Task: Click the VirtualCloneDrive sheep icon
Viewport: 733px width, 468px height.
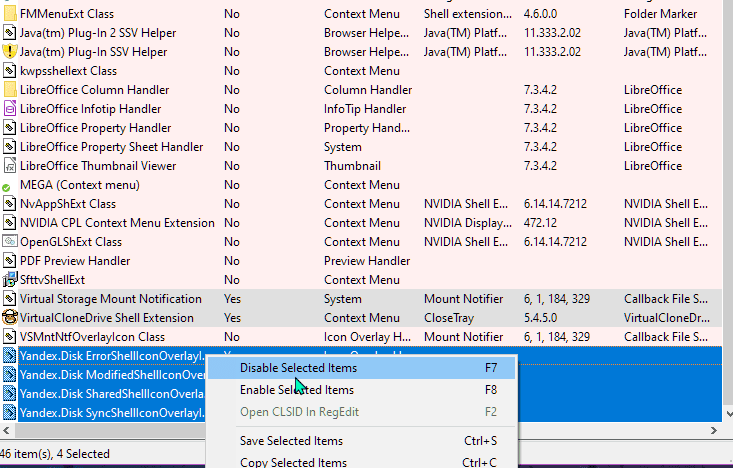Action: click(x=9, y=318)
